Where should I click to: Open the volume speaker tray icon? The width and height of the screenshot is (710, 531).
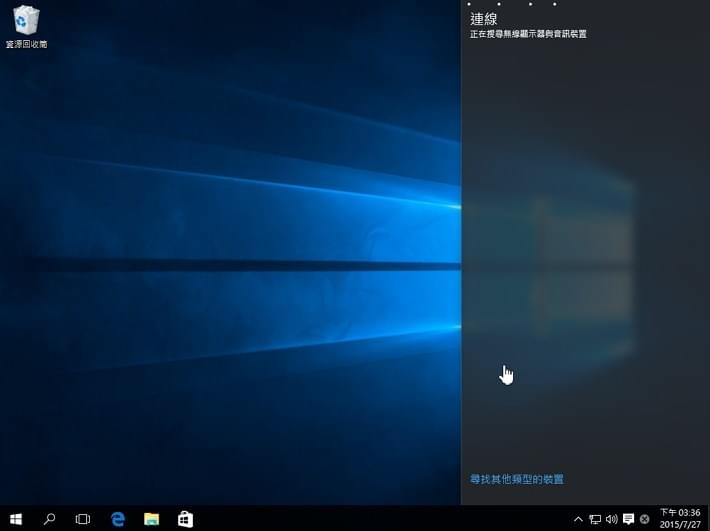612,519
